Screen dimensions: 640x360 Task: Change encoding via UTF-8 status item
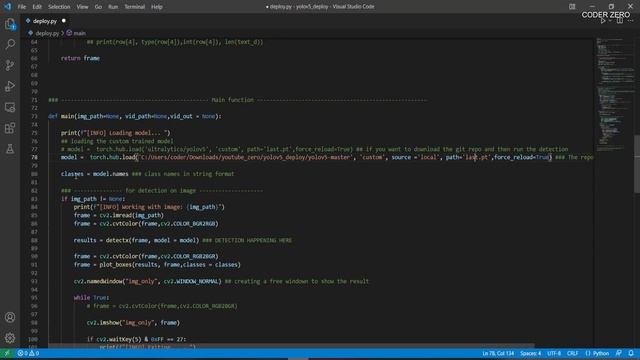[554, 353]
